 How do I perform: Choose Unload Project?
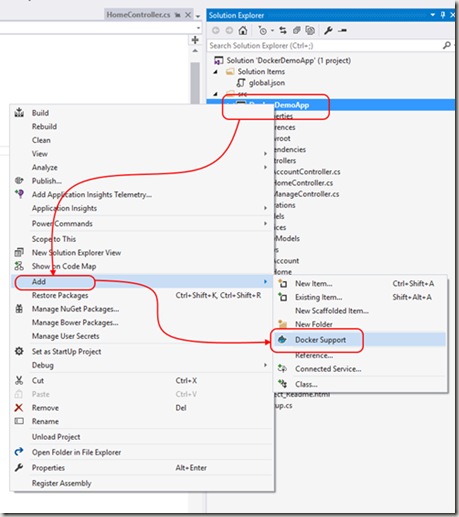click(x=56, y=437)
